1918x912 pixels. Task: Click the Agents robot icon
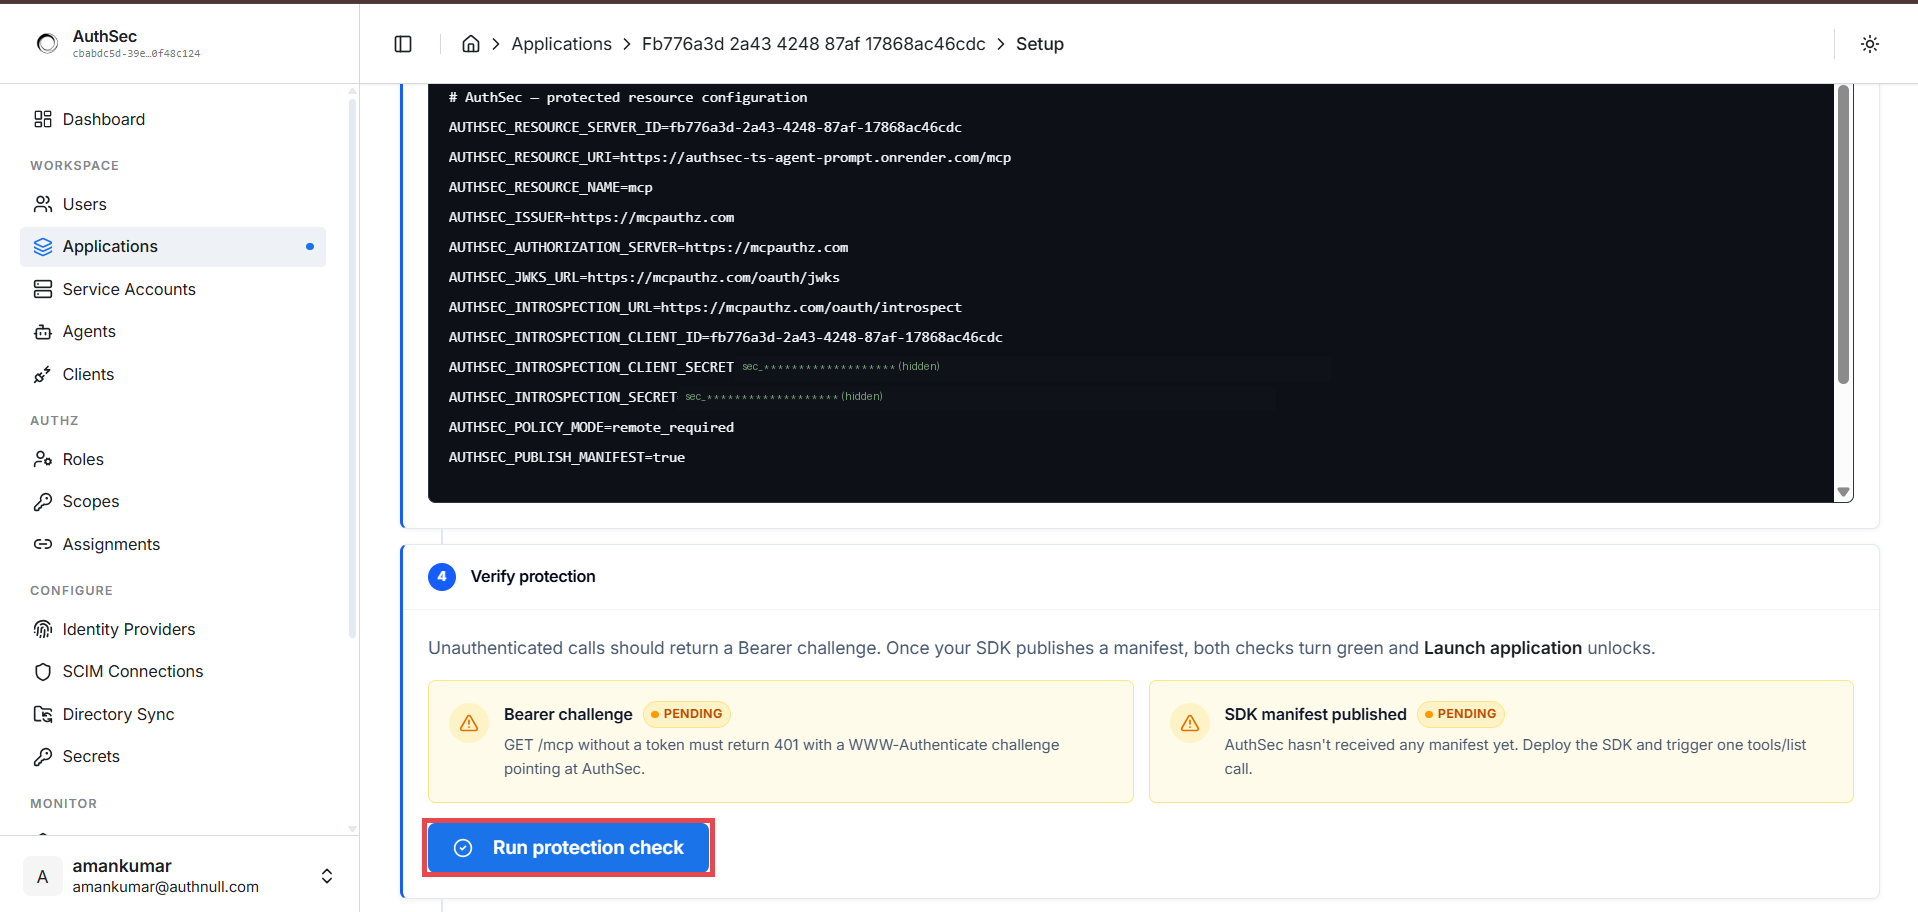click(x=43, y=332)
